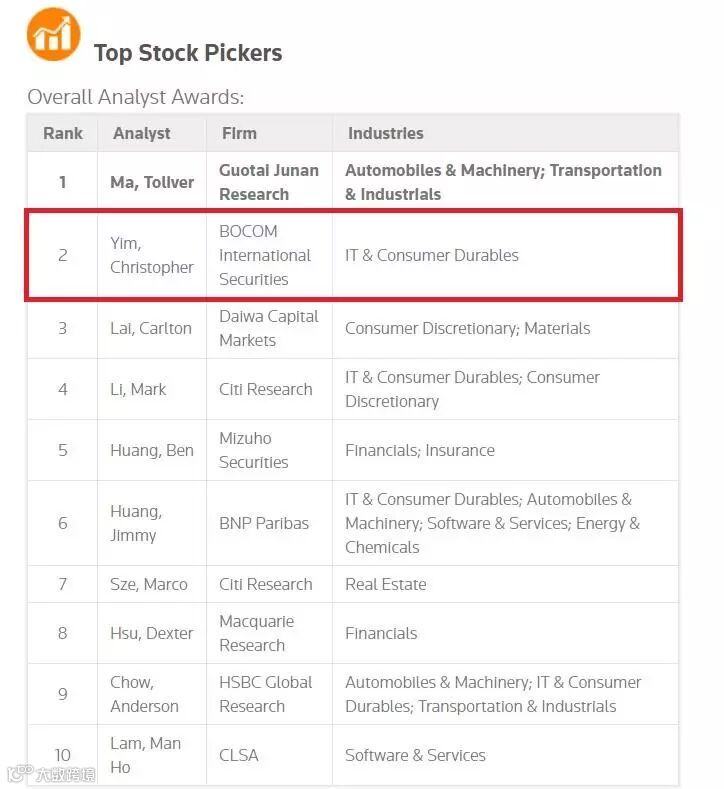Click Mizuho Securities firm cell
The image size is (724, 789).
[x=253, y=450]
